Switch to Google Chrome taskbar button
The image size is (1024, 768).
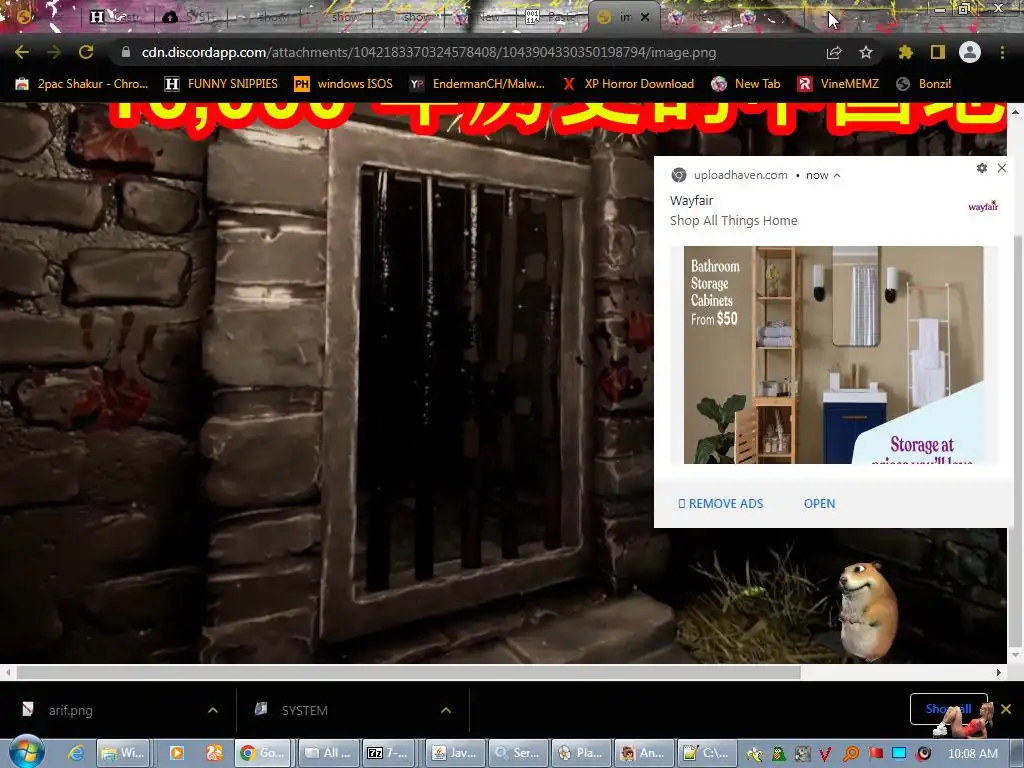click(263, 753)
